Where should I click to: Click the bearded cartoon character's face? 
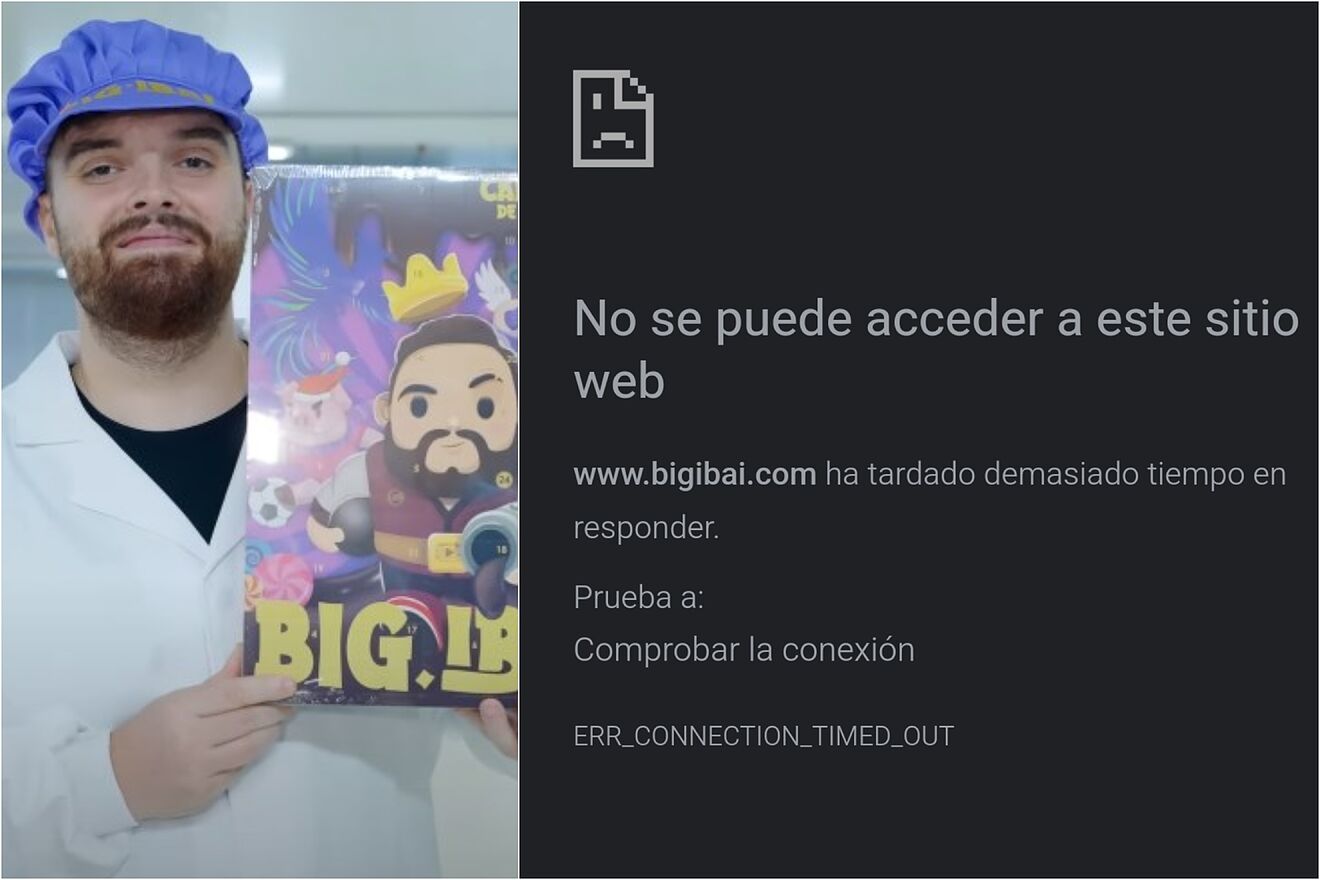pos(452,415)
